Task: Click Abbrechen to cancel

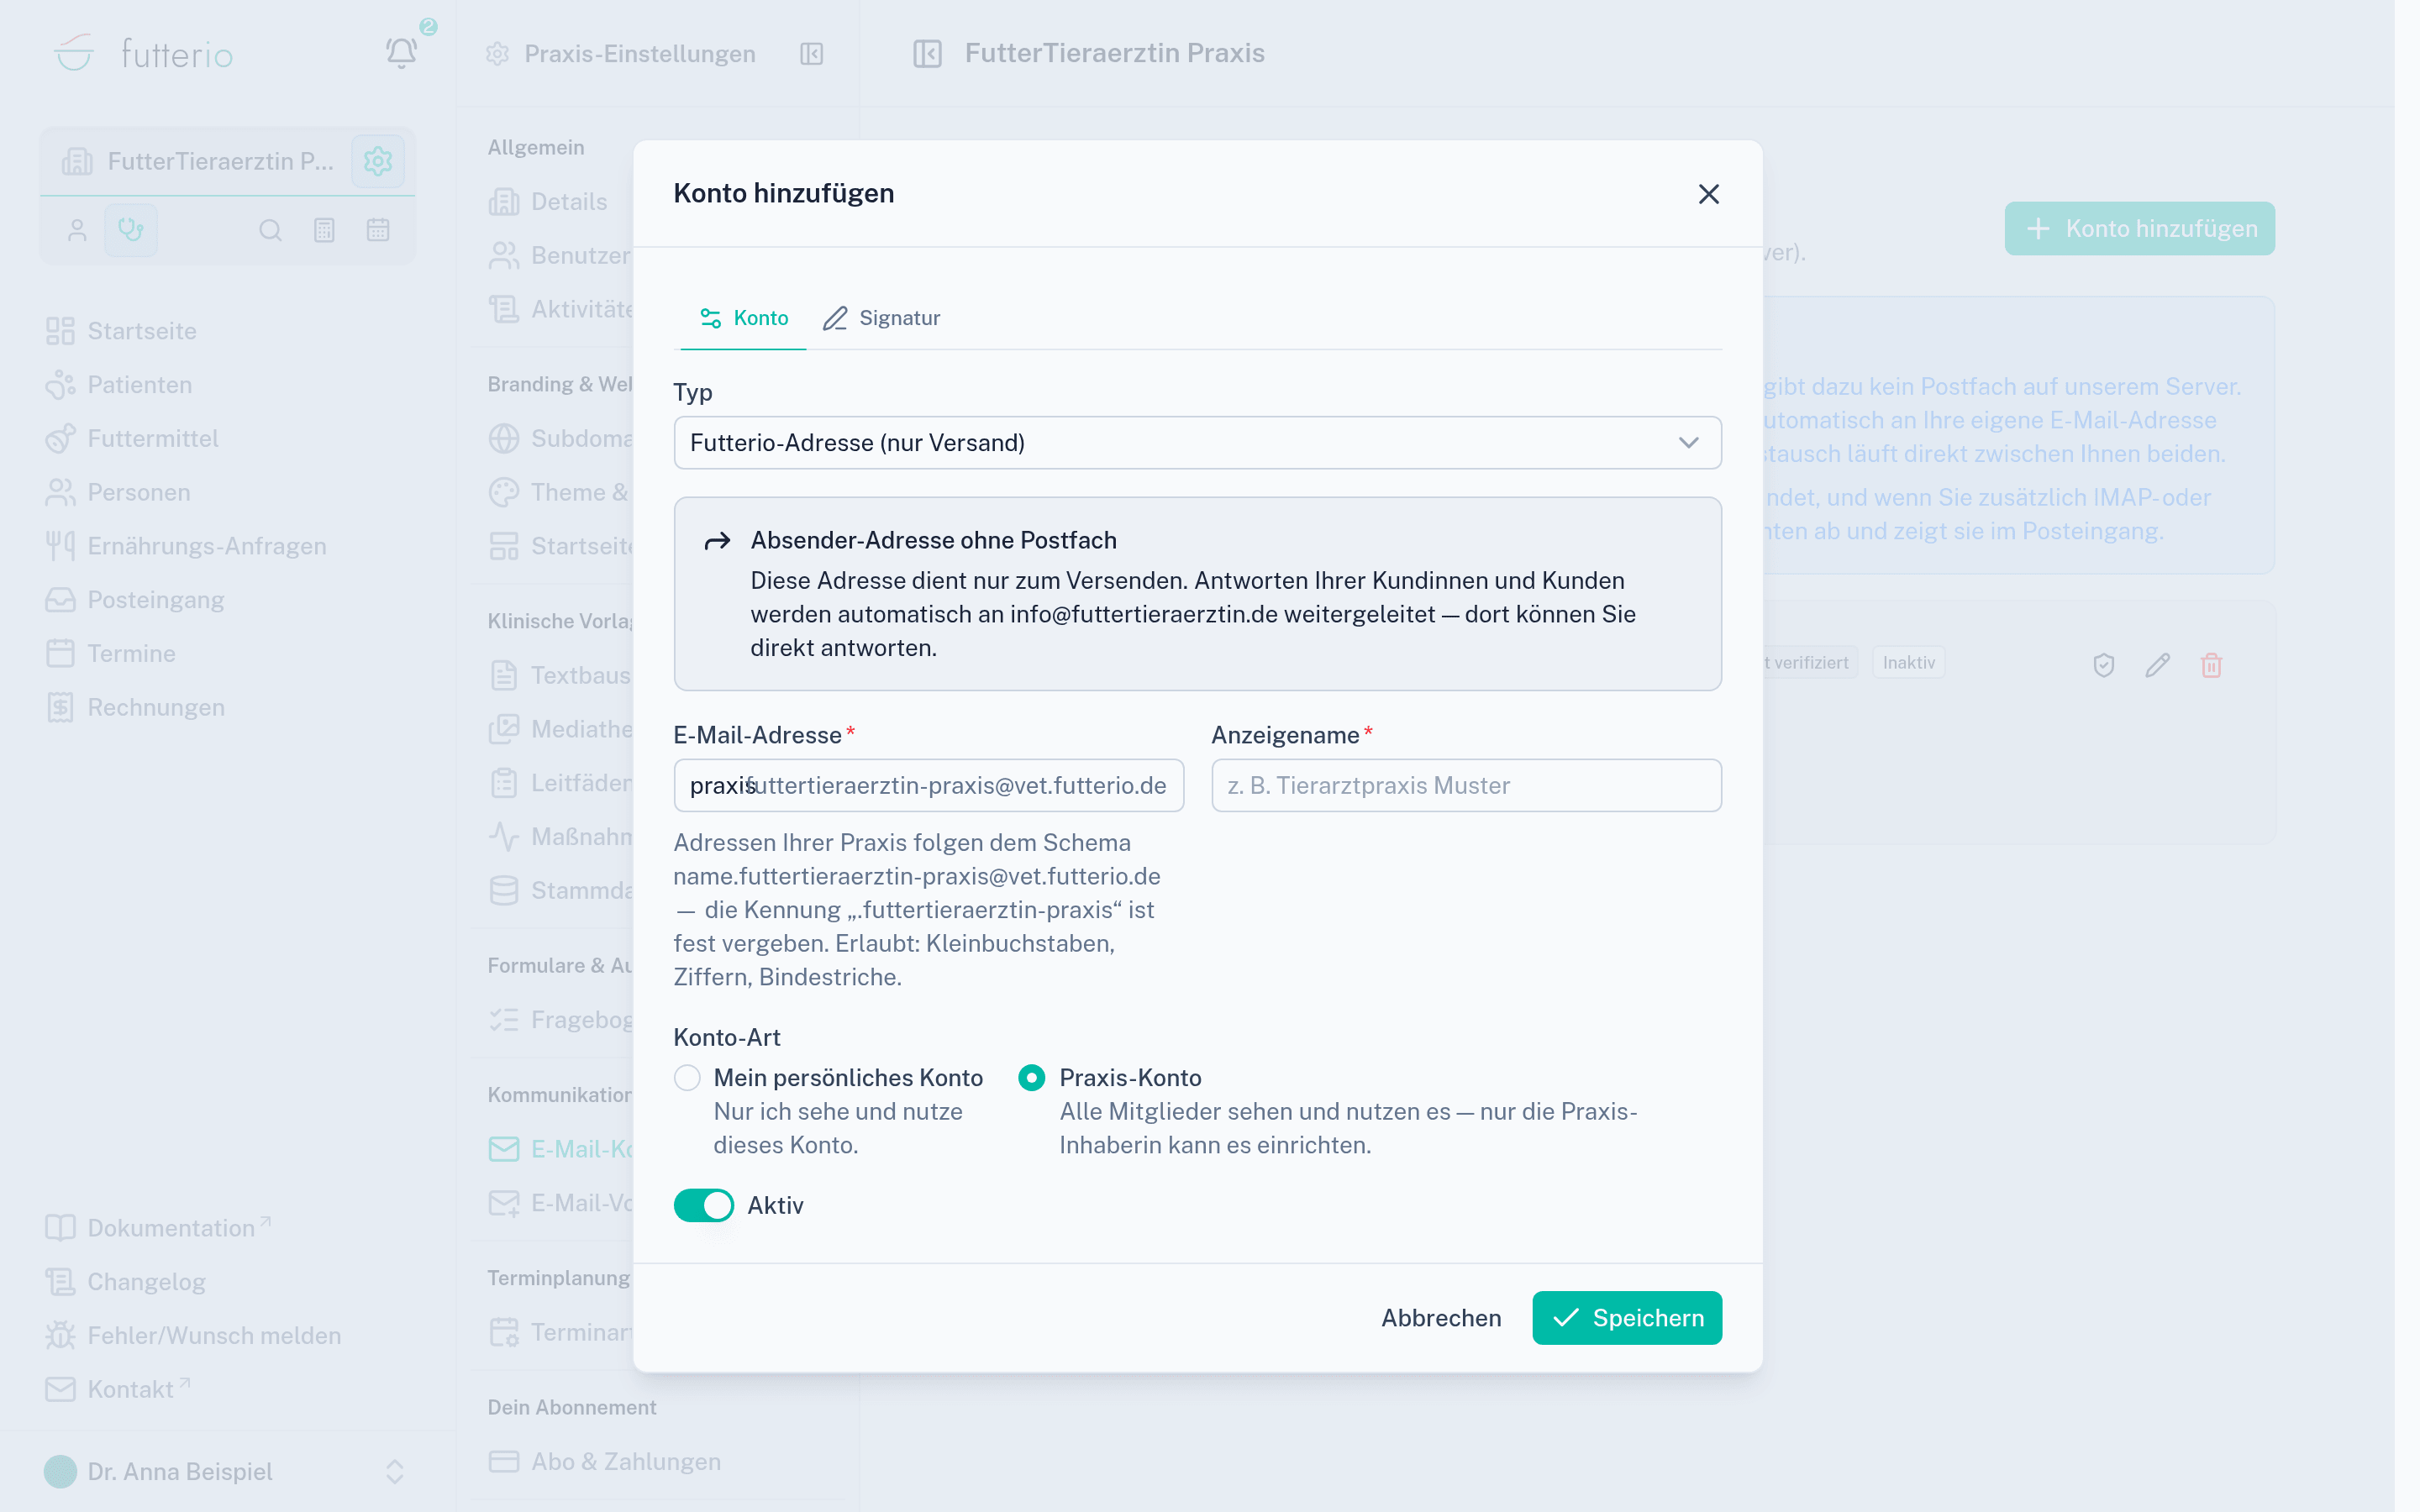Action: (x=1441, y=1317)
